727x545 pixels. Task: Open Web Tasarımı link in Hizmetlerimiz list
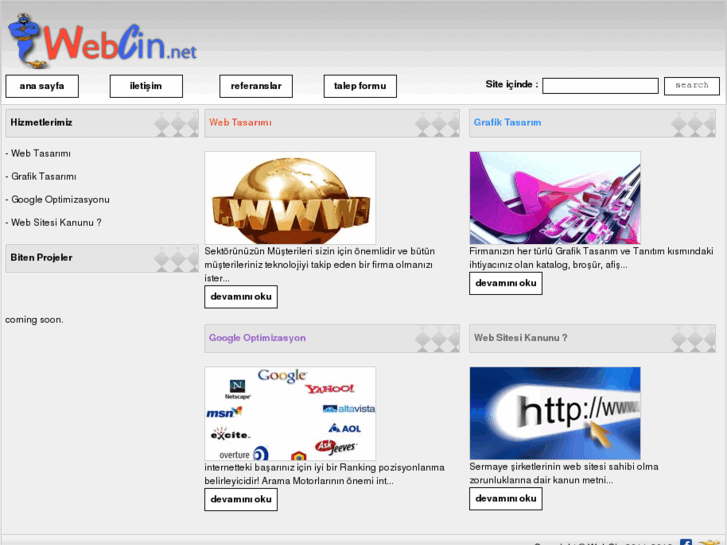pyautogui.click(x=41, y=154)
